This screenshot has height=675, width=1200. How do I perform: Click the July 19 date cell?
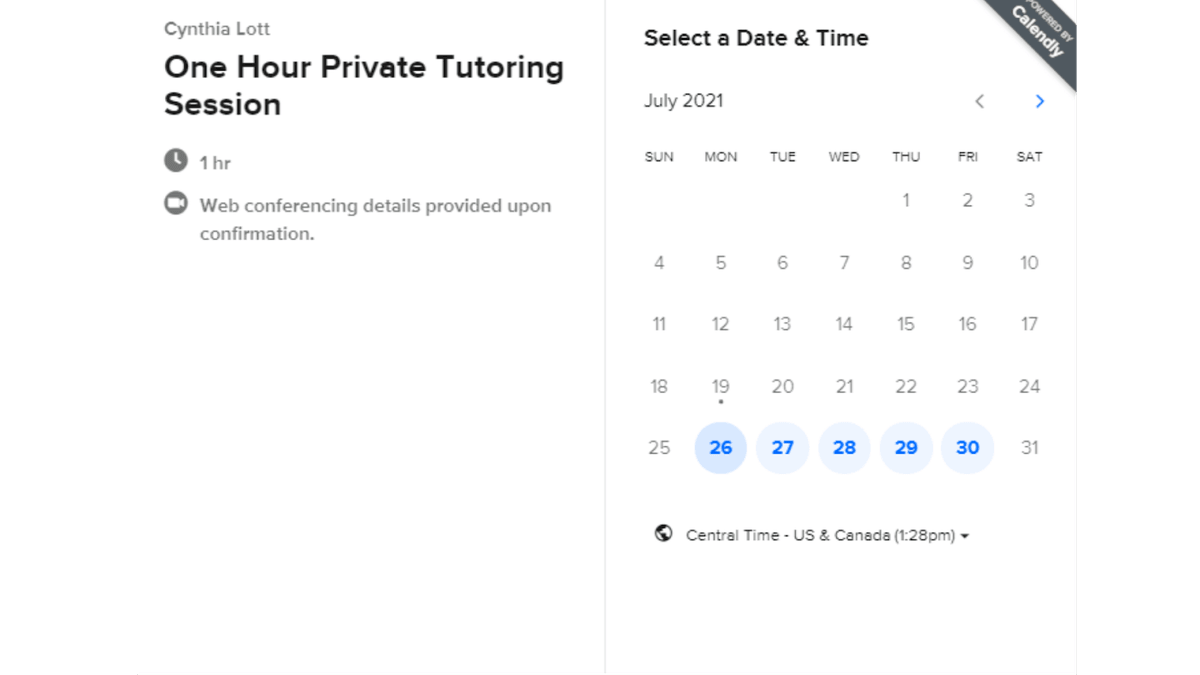[x=720, y=386]
